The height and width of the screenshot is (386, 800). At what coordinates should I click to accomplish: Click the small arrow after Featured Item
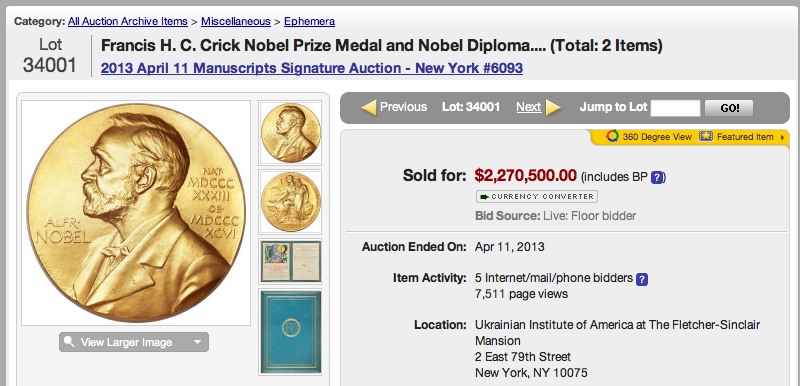783,137
